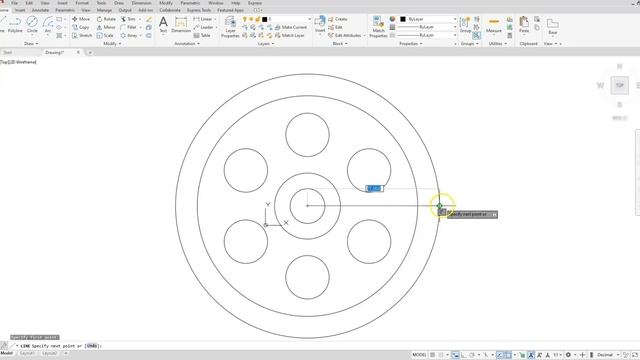Click the layer color black swatch
This screenshot has height=360, width=640.
click(x=264, y=19)
